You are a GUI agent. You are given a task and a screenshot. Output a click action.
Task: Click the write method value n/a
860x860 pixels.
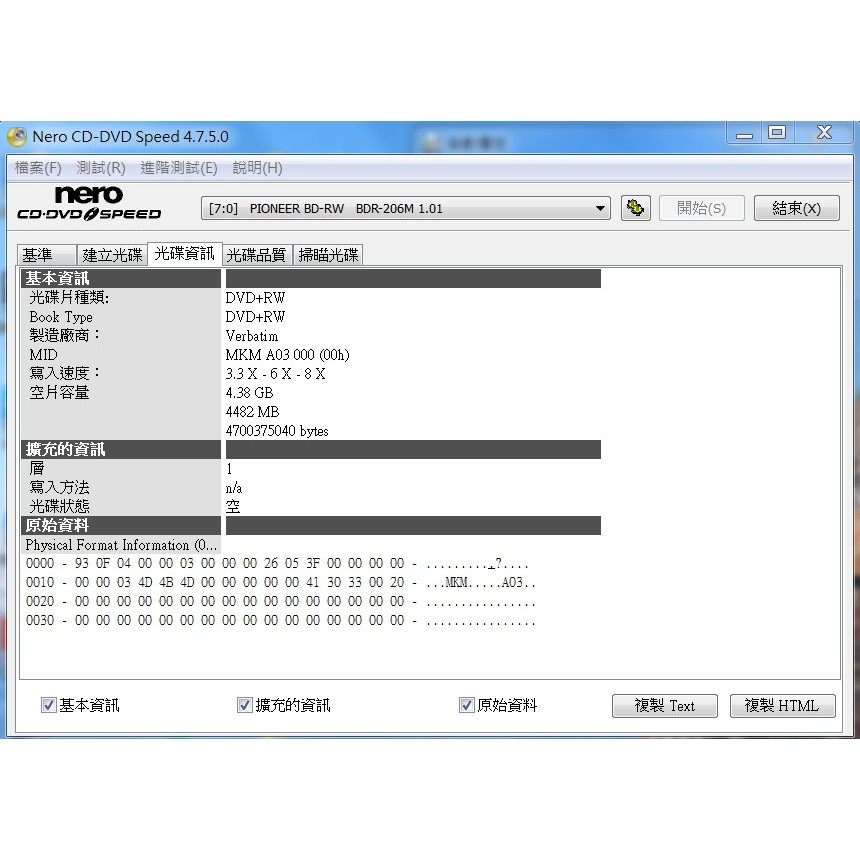pos(234,488)
